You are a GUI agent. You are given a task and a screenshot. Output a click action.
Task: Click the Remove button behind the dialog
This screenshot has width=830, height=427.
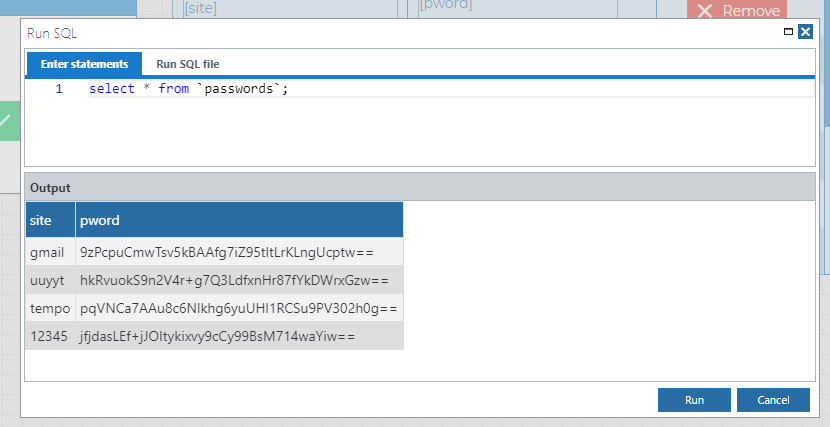pos(737,10)
